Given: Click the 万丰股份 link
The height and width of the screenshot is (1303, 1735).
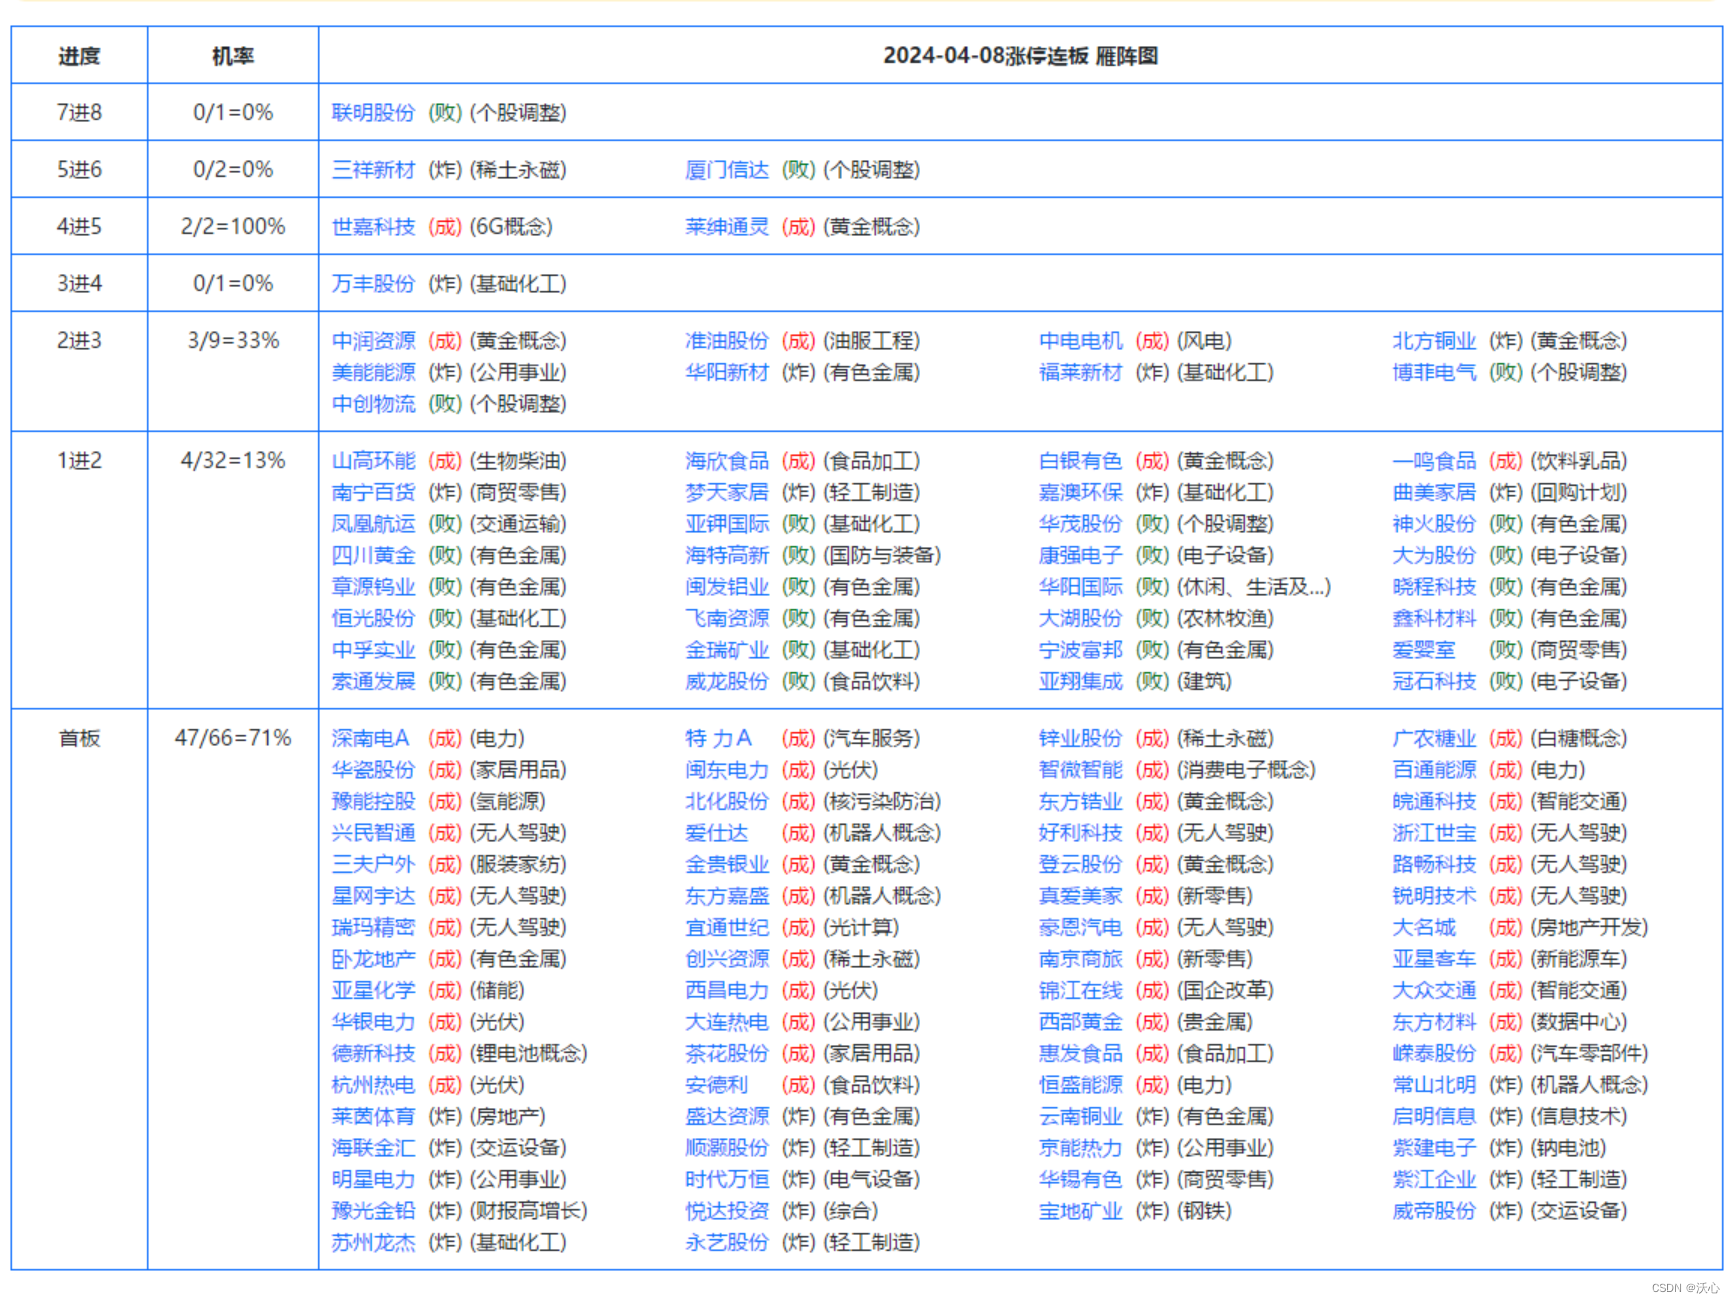Looking at the screenshot, I should tap(373, 284).
